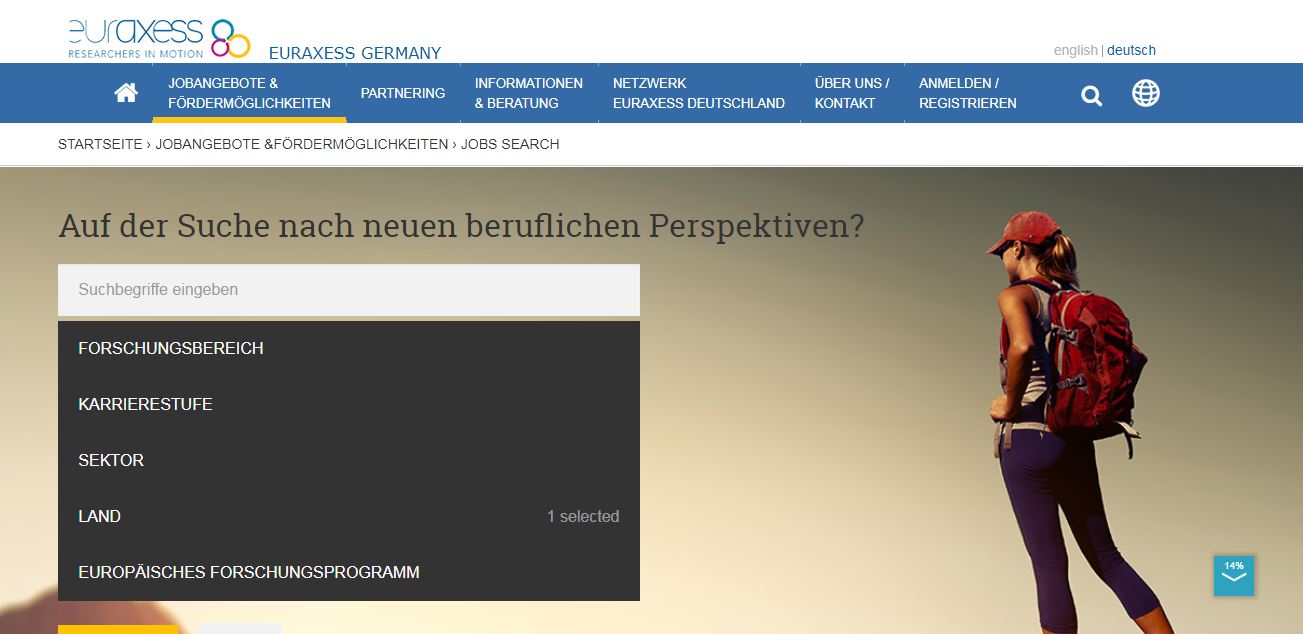Click the yellow search button below filters

118,629
